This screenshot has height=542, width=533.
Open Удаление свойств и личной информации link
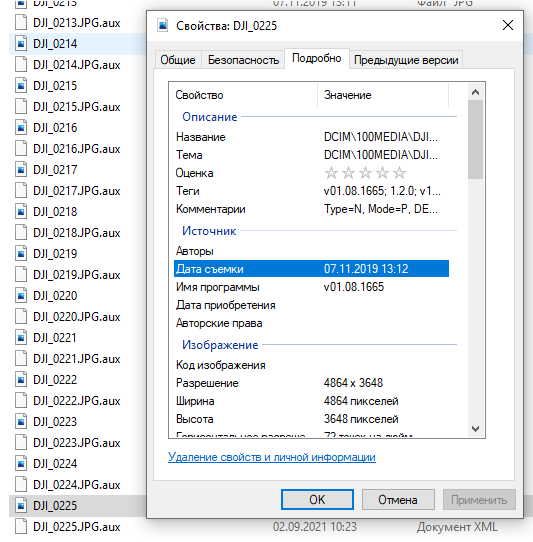click(x=272, y=457)
